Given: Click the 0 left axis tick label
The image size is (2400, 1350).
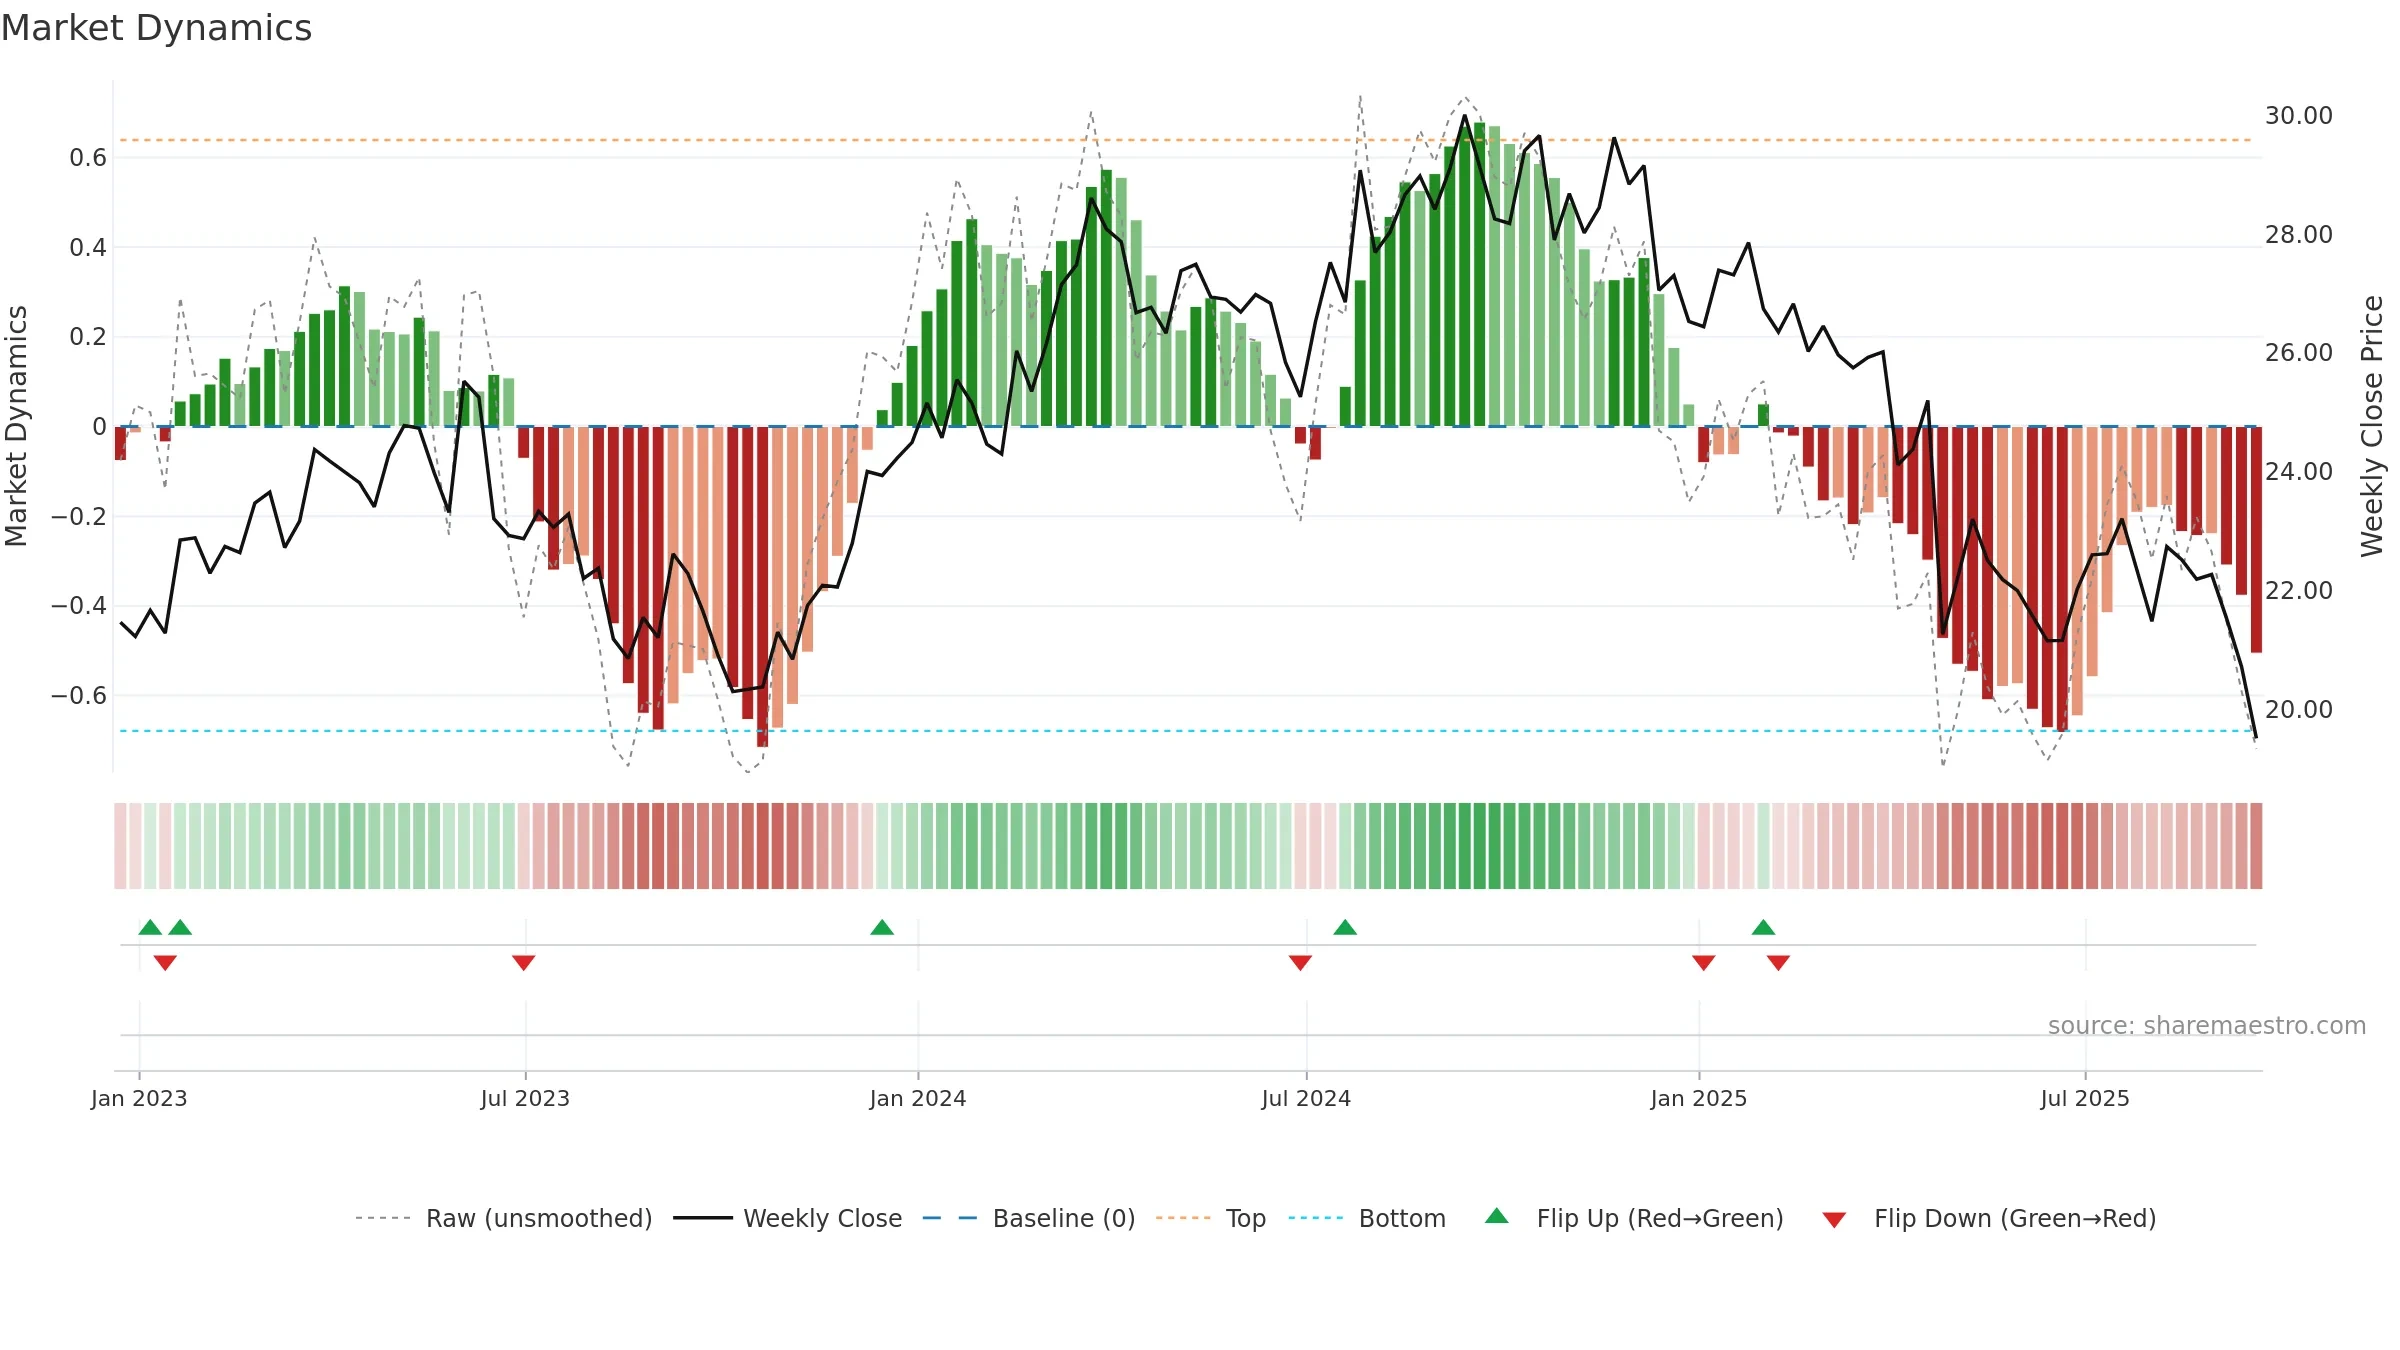Looking at the screenshot, I should coord(99,427).
